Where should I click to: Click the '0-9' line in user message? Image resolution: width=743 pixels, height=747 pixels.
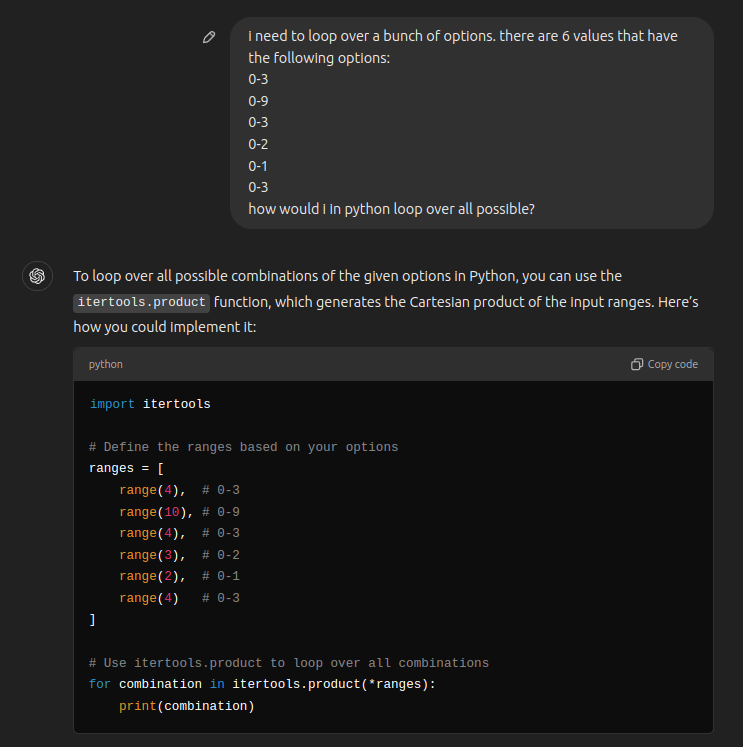click(258, 101)
